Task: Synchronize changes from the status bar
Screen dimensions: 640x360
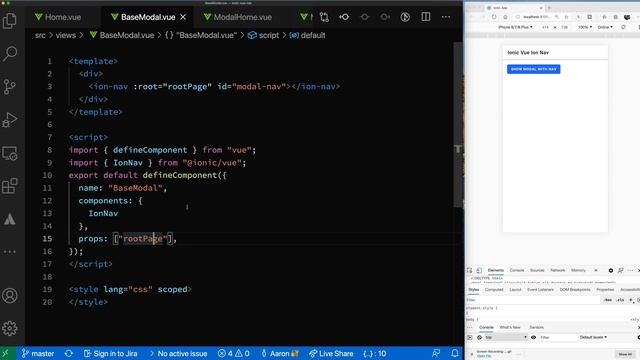Action: [69, 353]
